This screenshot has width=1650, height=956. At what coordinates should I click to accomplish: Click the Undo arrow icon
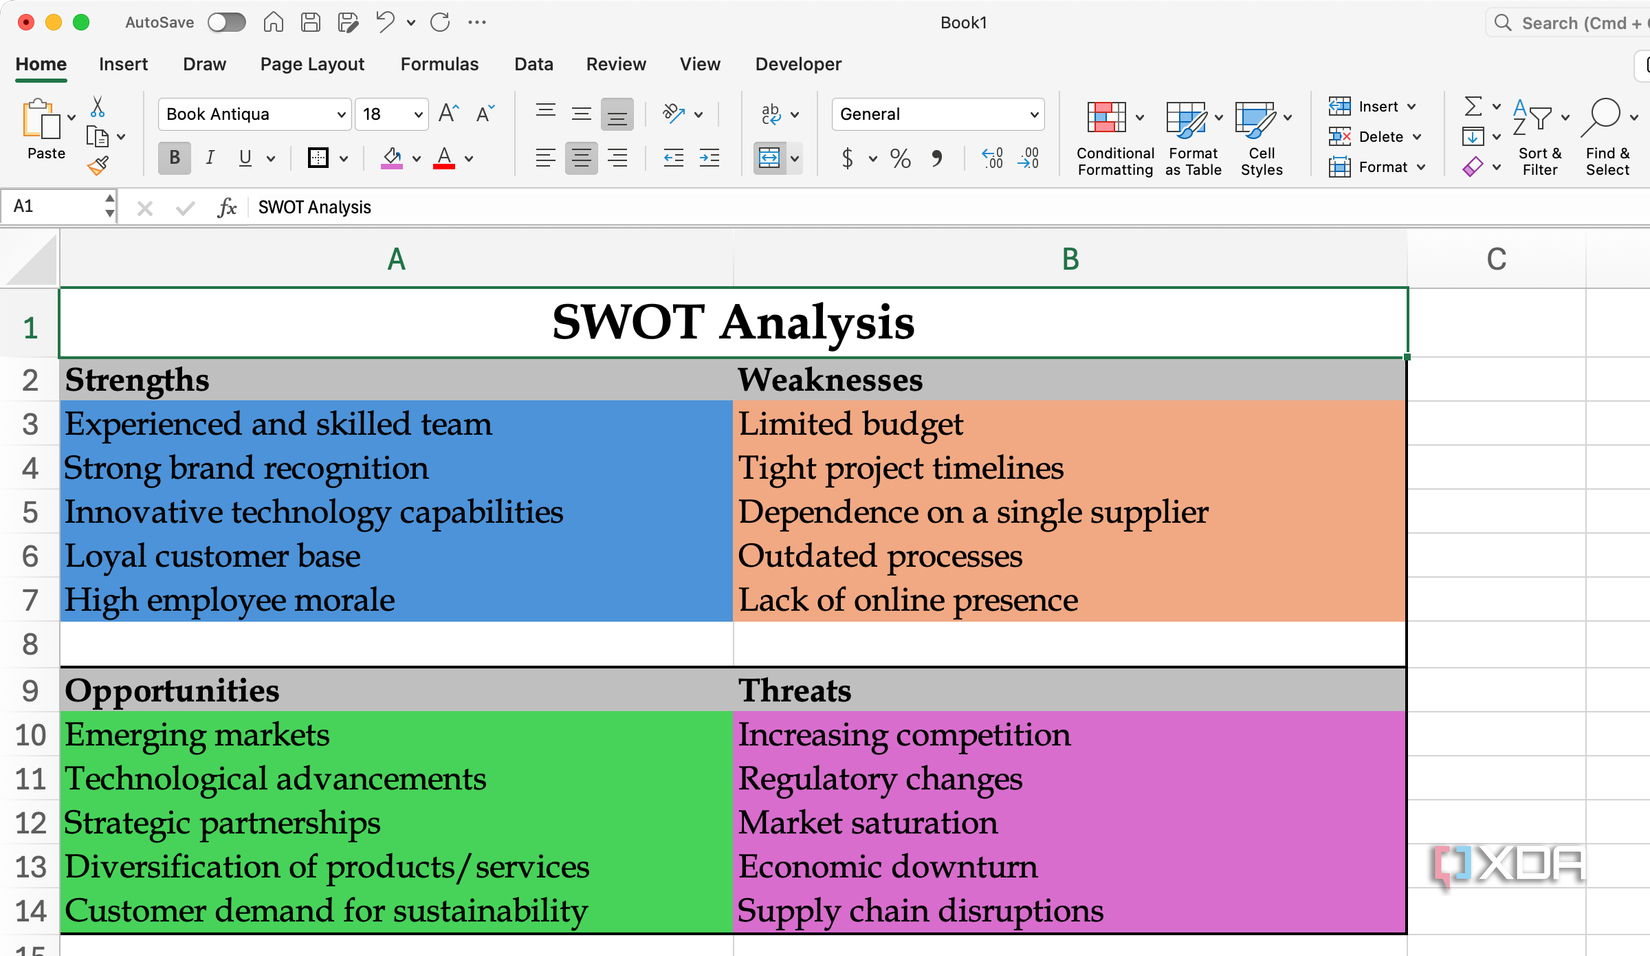click(x=385, y=22)
